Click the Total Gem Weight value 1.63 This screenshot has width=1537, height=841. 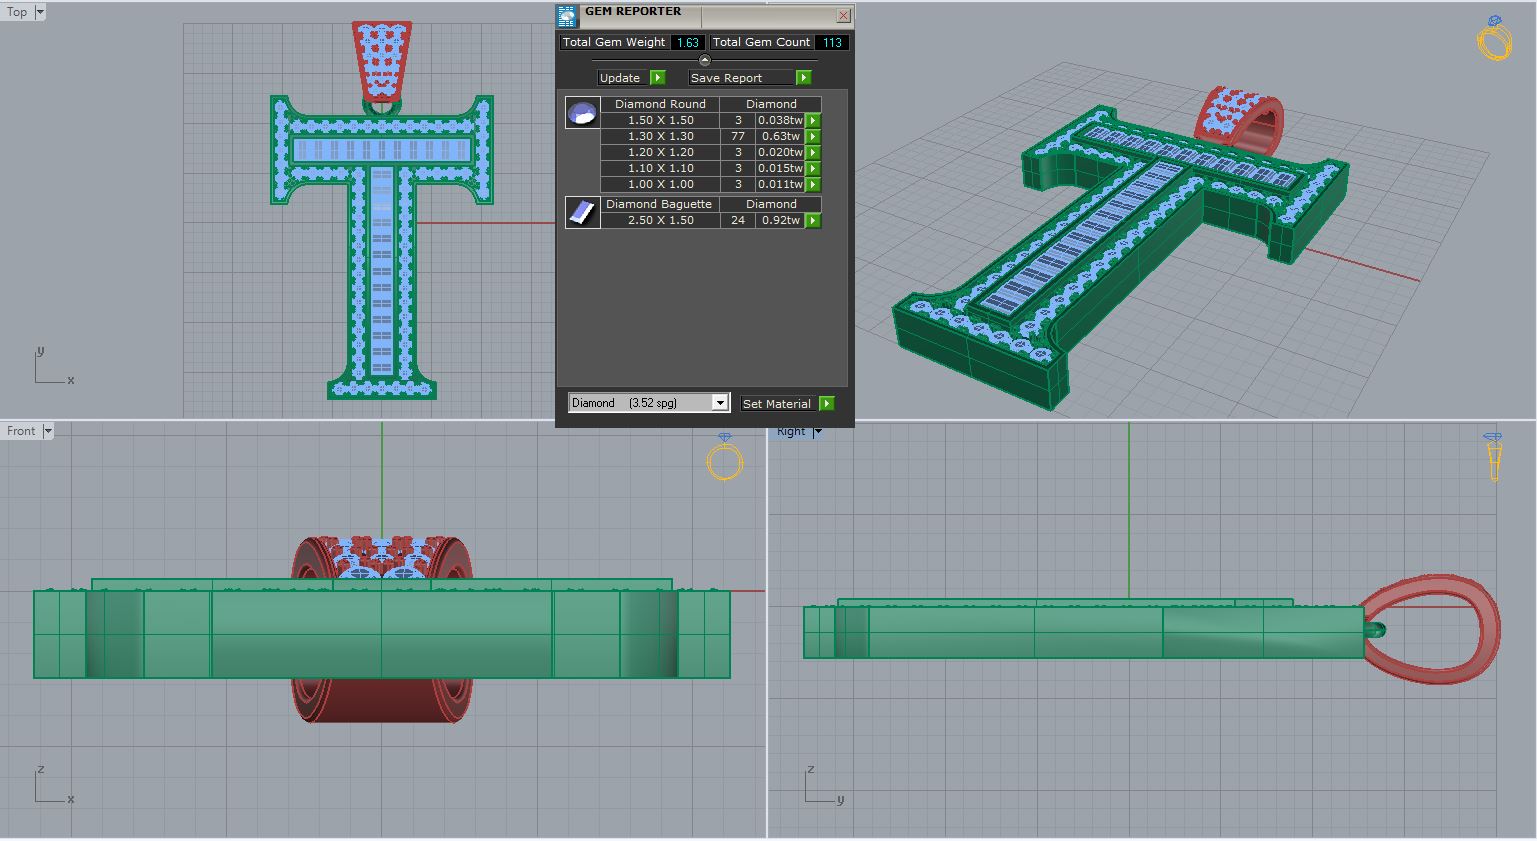point(687,42)
